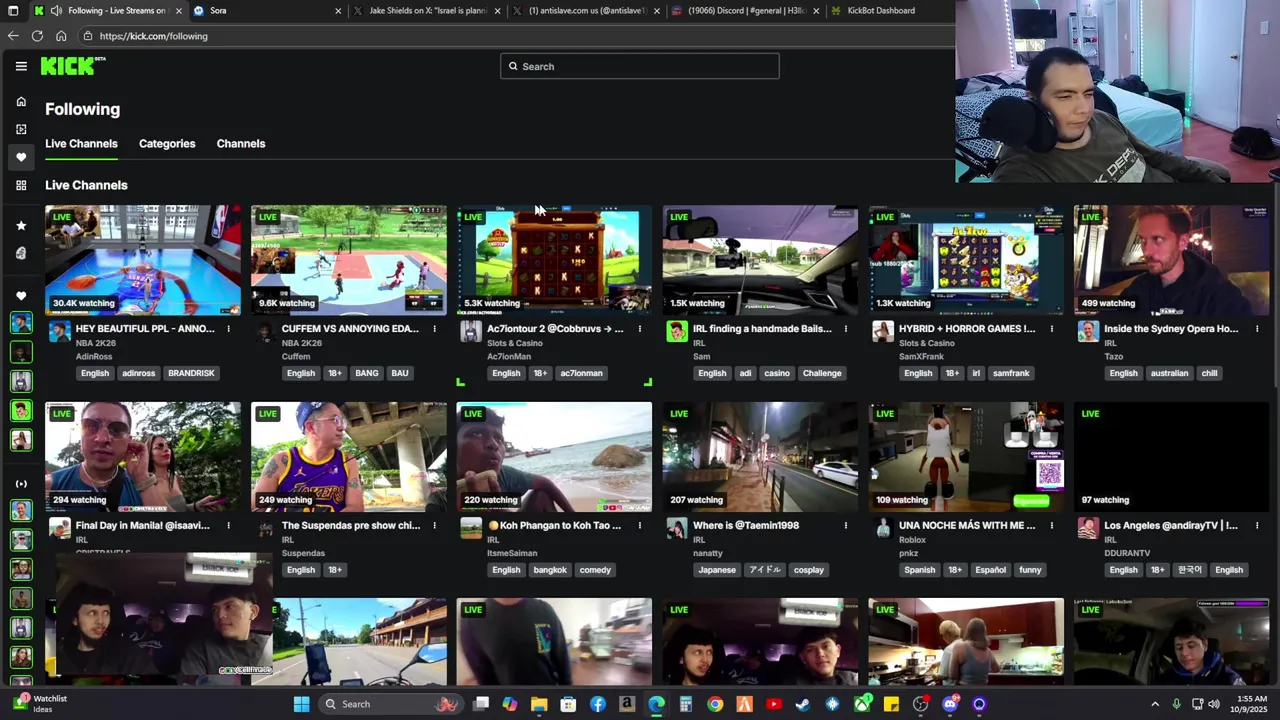Close the Following - Live Streams browser tab

[179, 11]
